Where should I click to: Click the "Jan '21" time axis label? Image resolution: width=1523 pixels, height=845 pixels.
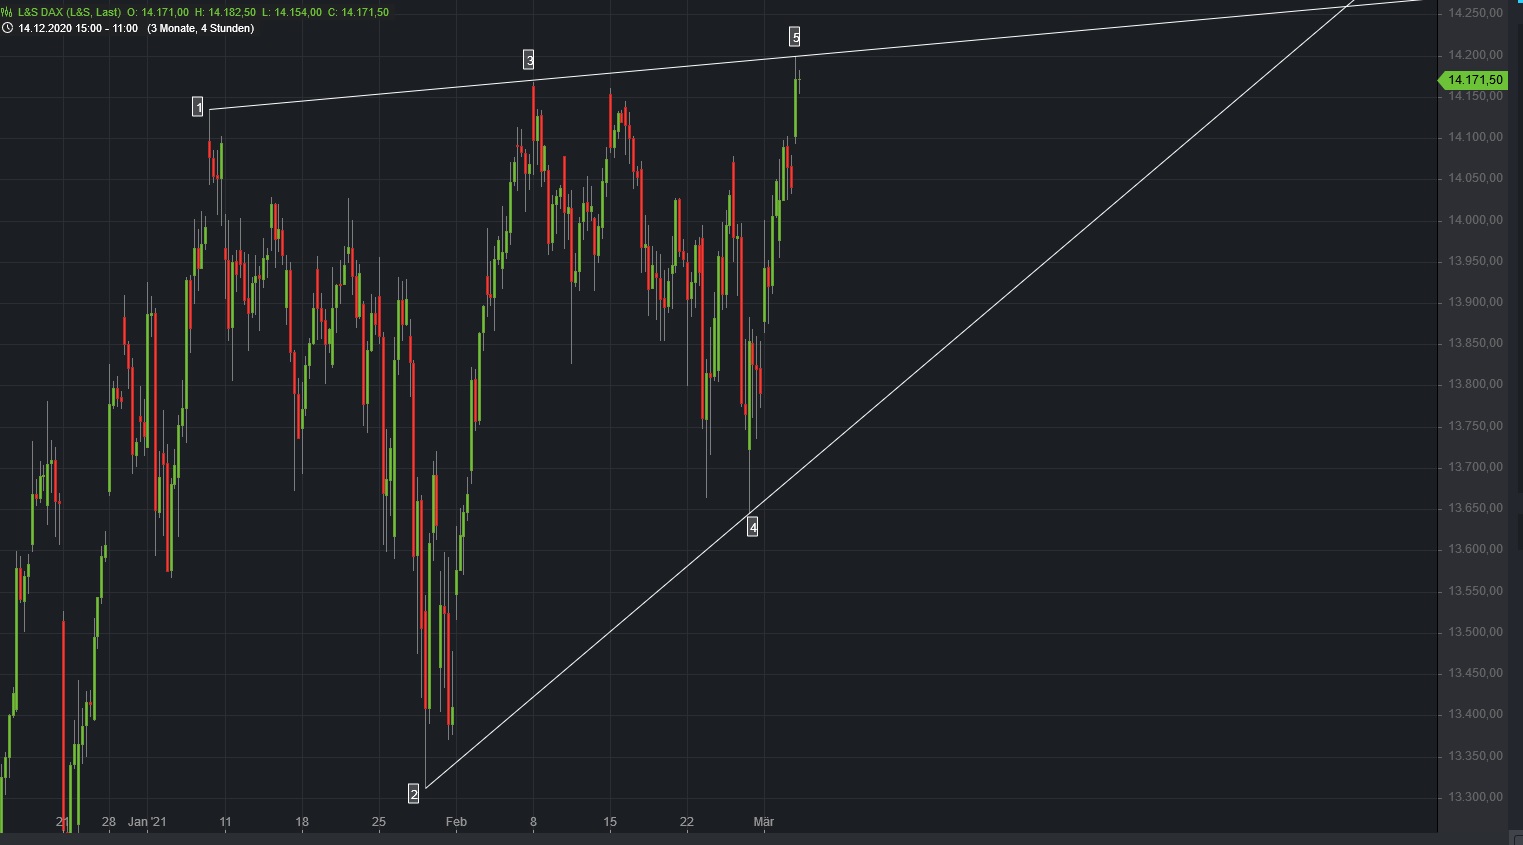pyautogui.click(x=148, y=822)
